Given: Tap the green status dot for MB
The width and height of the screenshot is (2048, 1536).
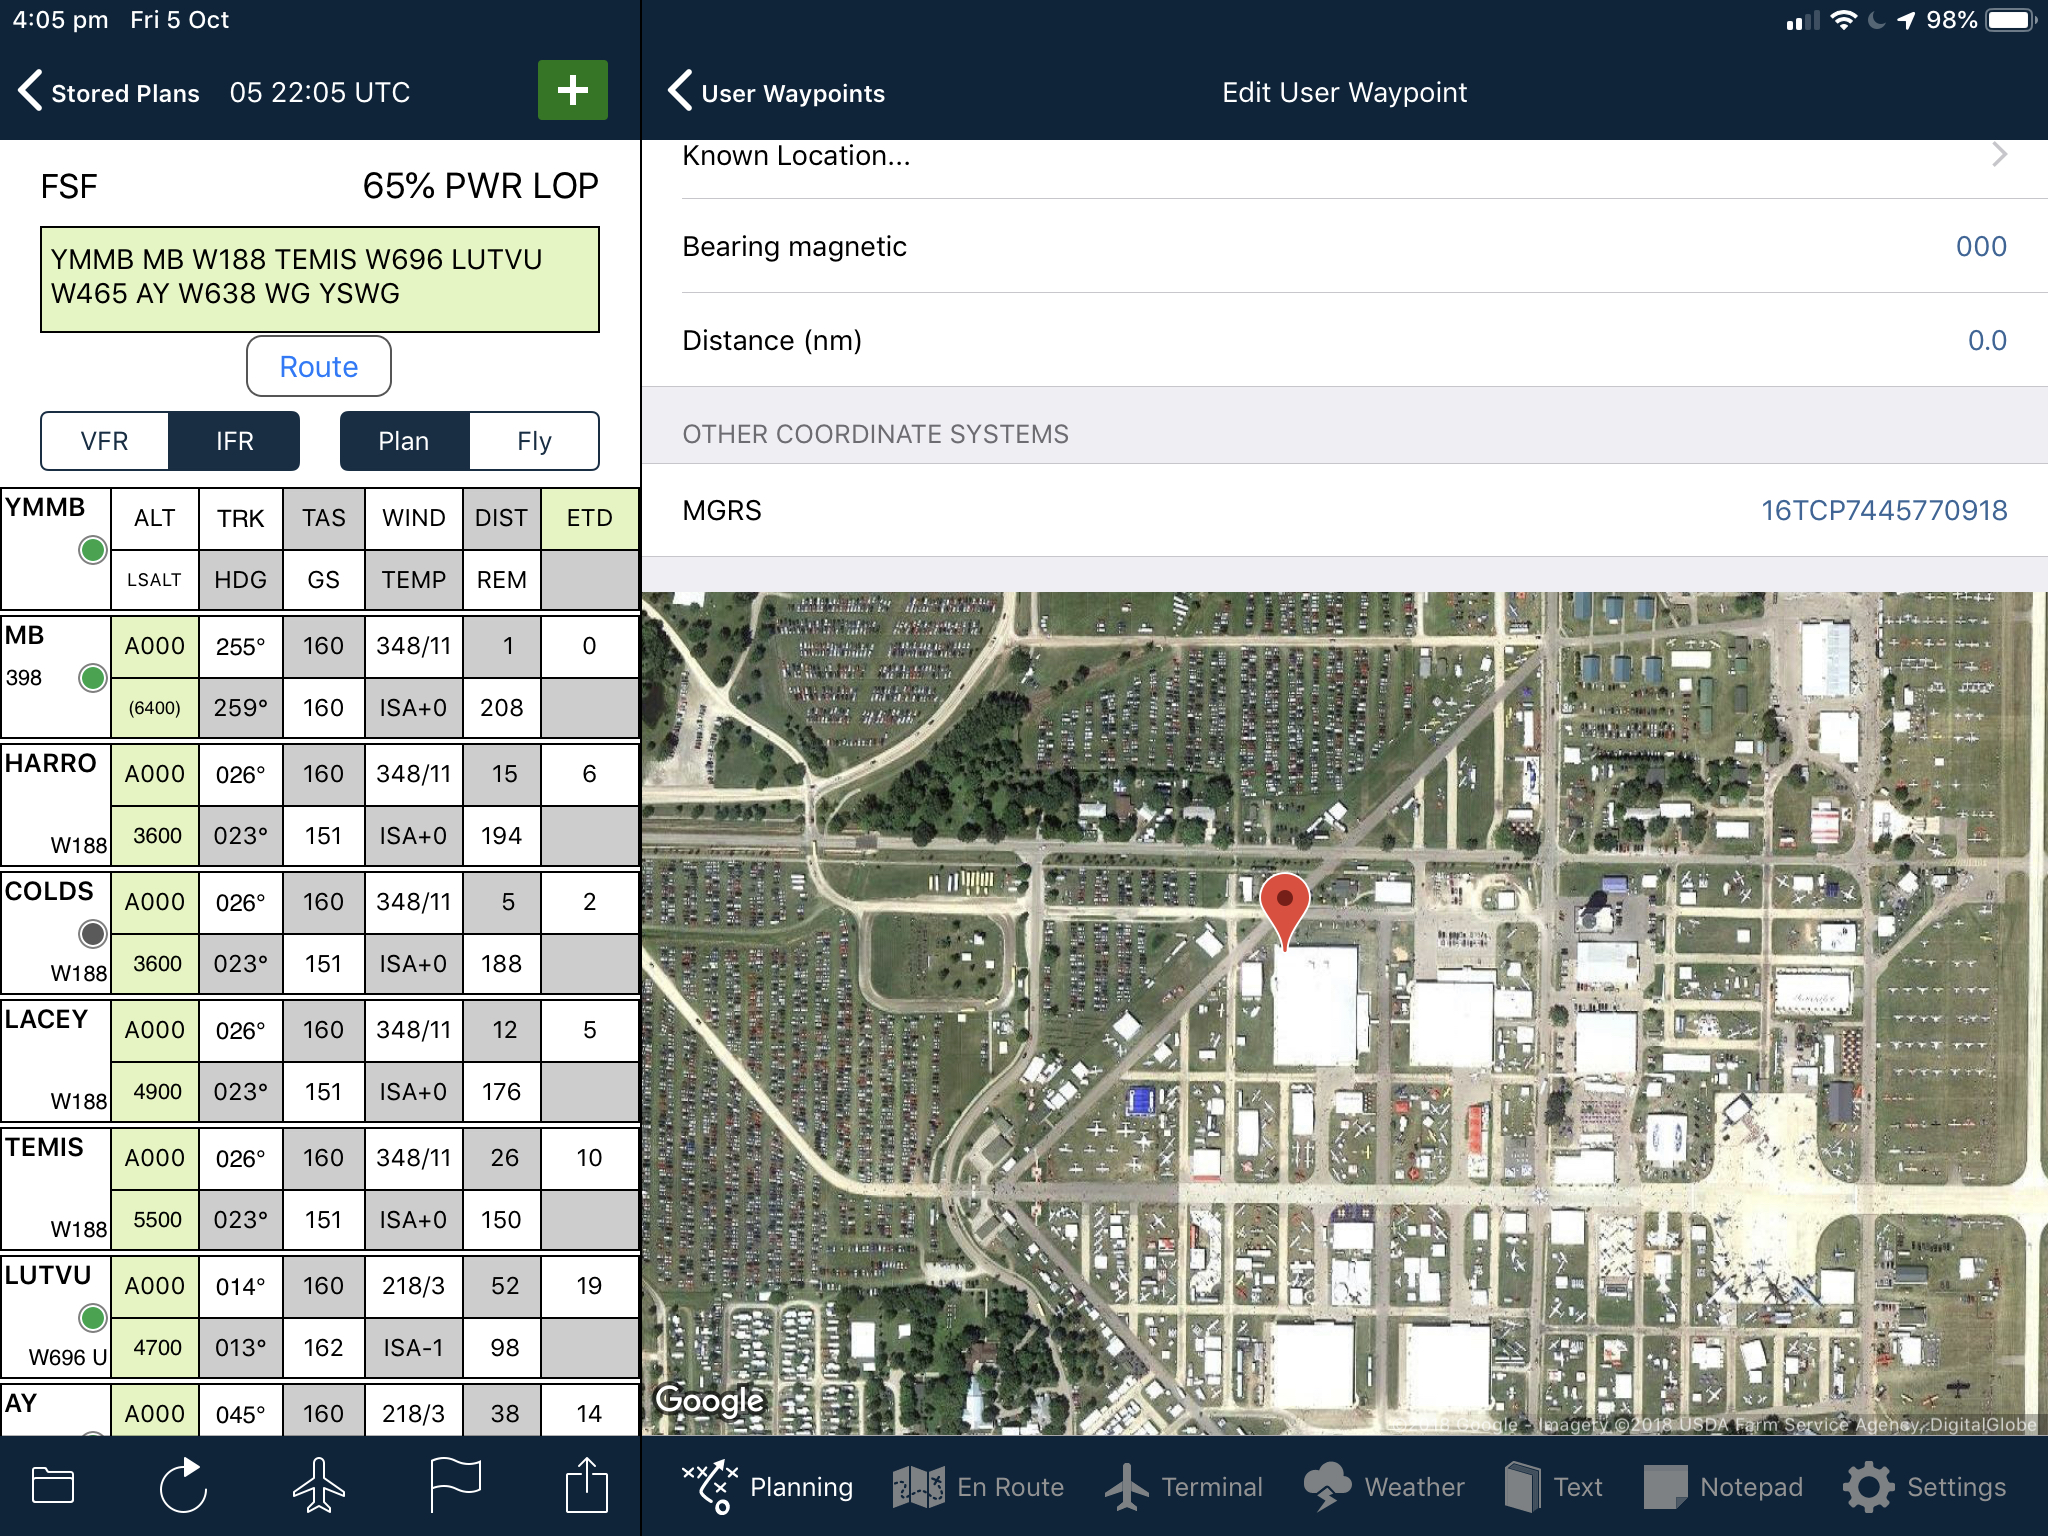Looking at the screenshot, I should point(93,678).
